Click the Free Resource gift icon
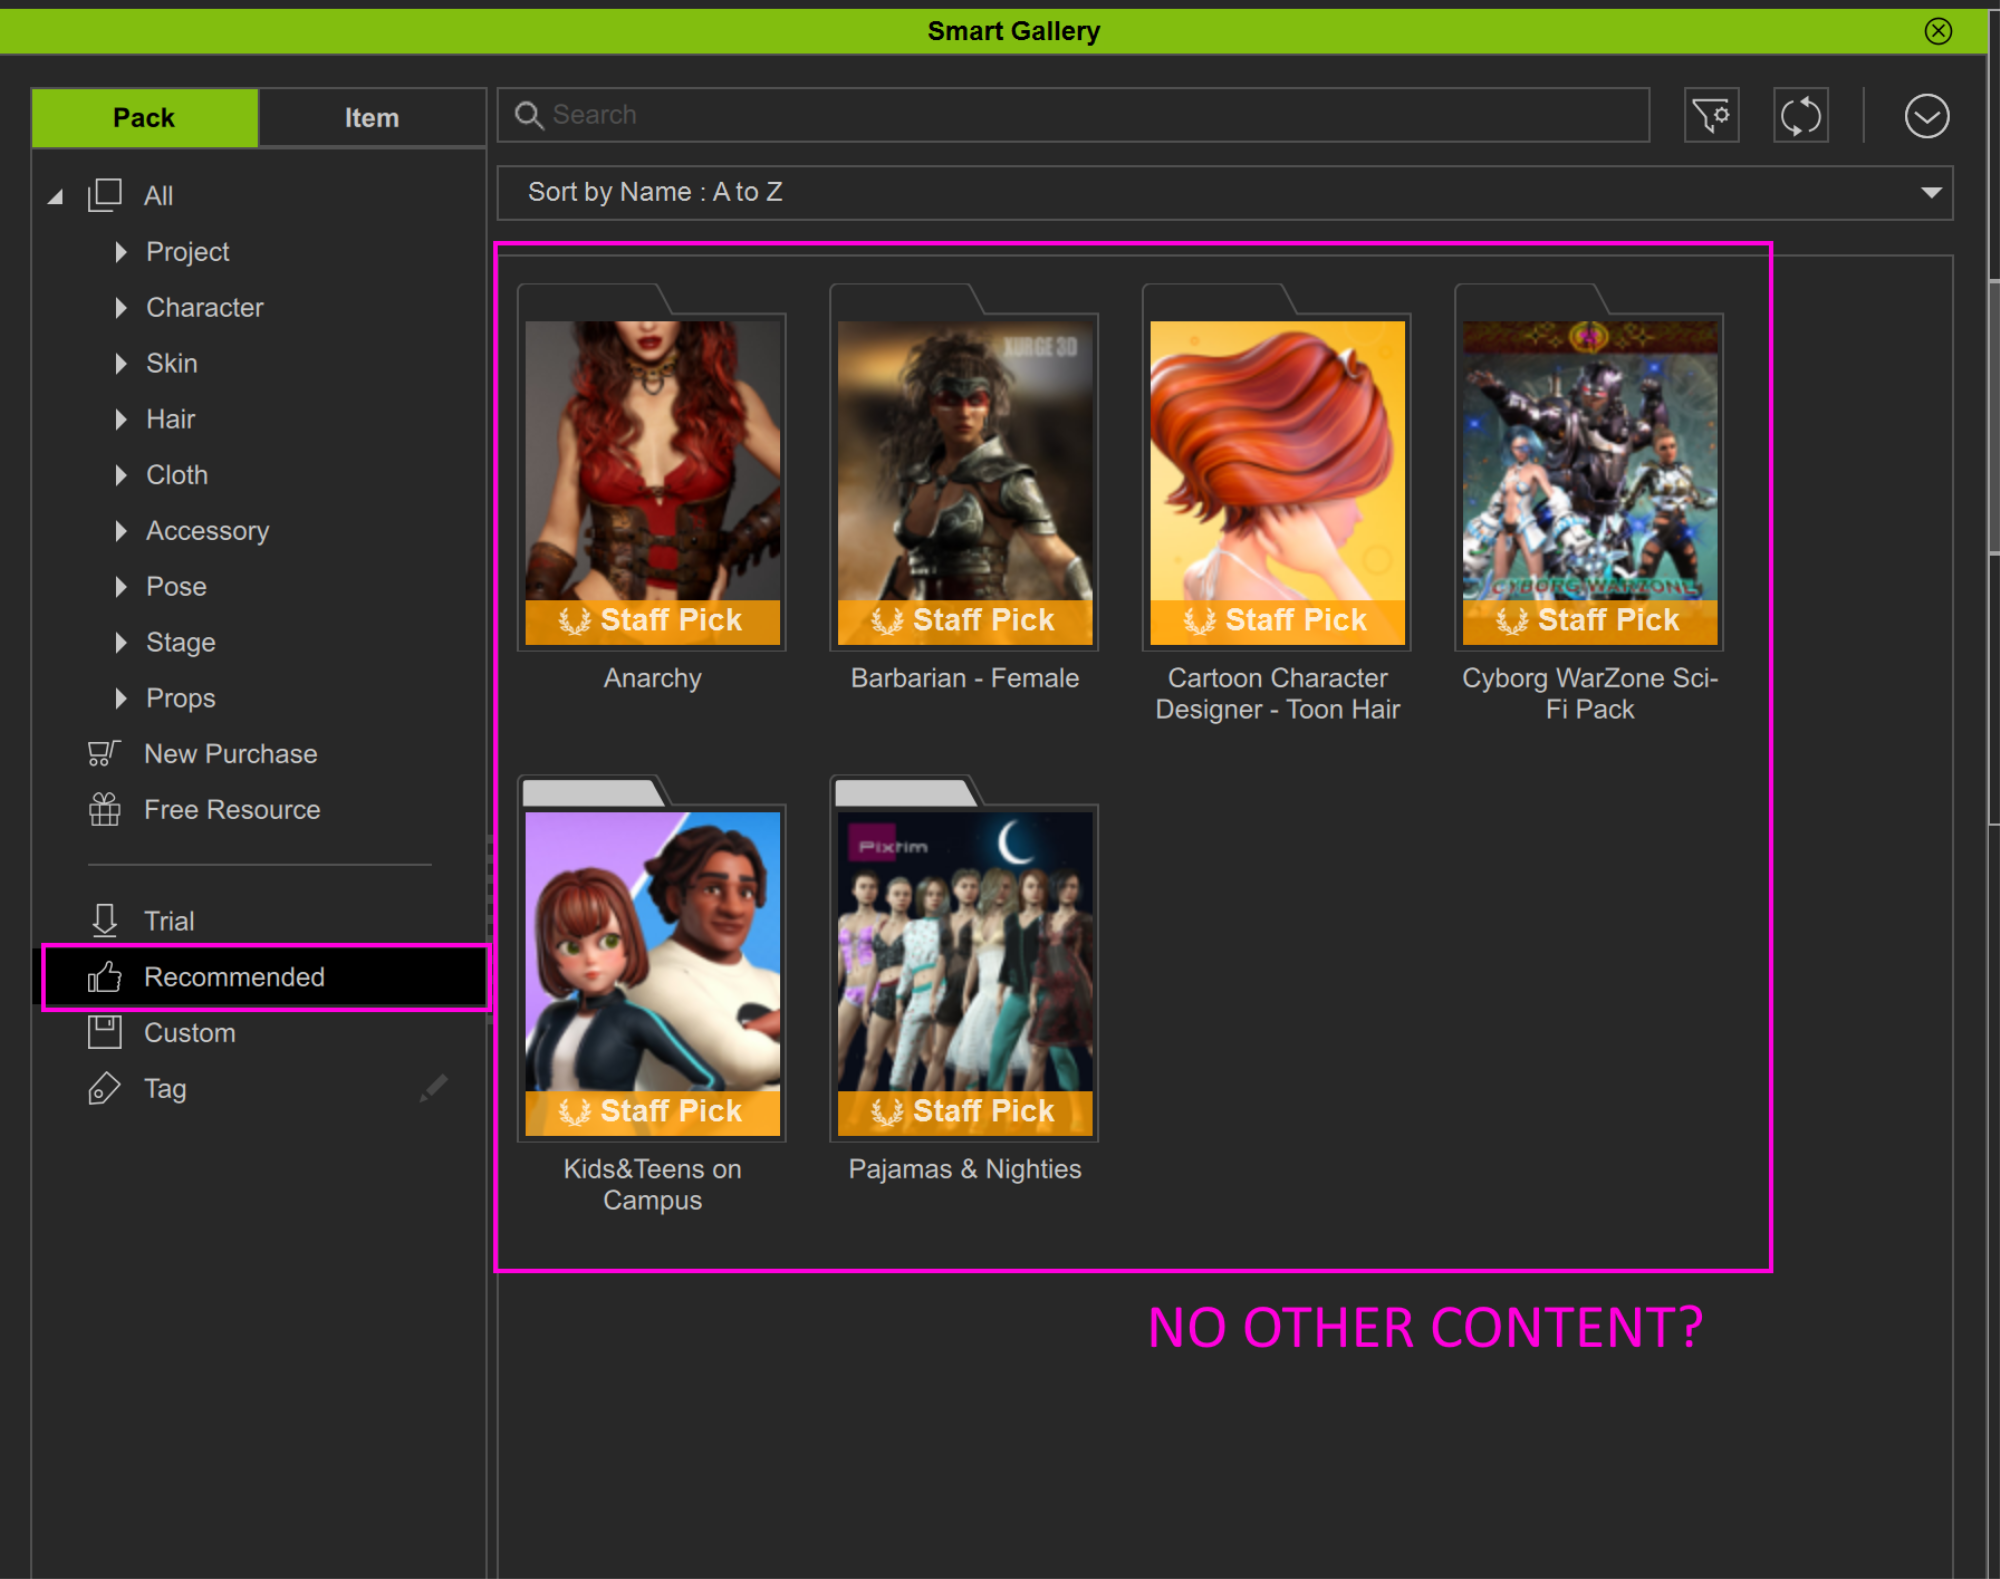 click(x=104, y=810)
